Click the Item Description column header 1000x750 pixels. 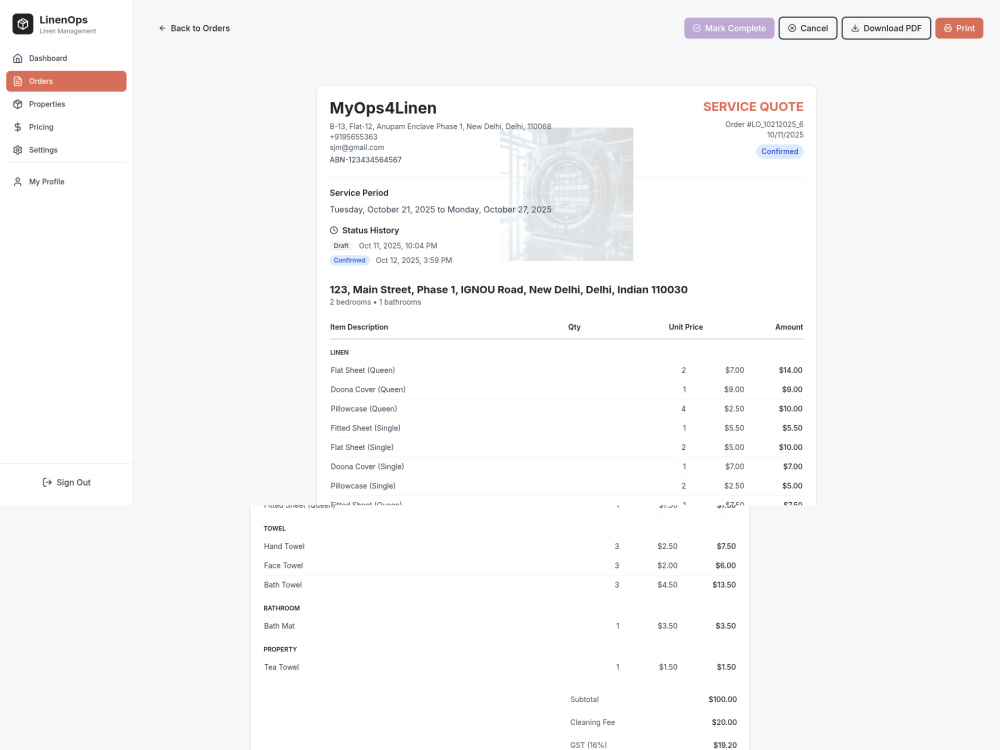[x=358, y=327]
